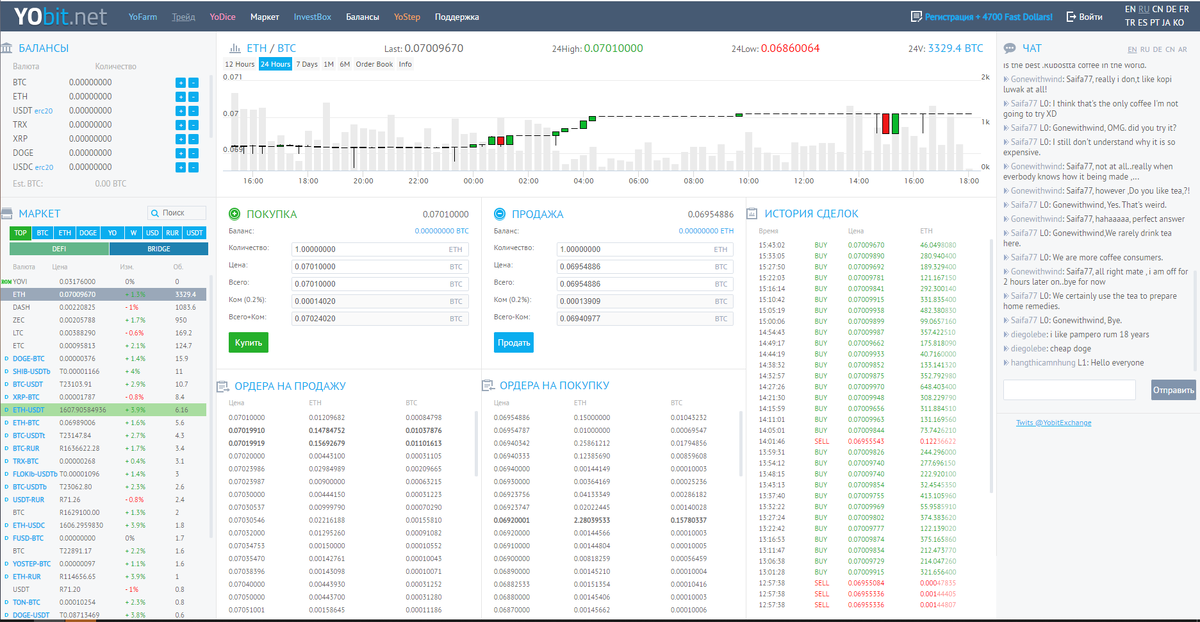Viewport: 1200px width, 622px height.
Task: Select the TOP market filter tab
Action: [20, 232]
